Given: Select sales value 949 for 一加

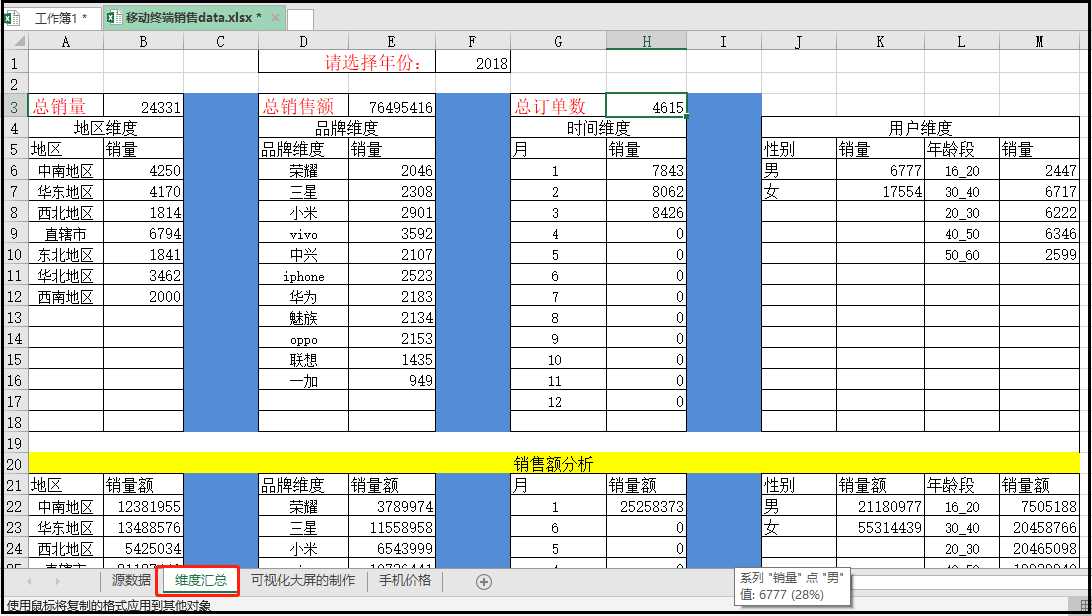Looking at the screenshot, I should (x=392, y=381).
